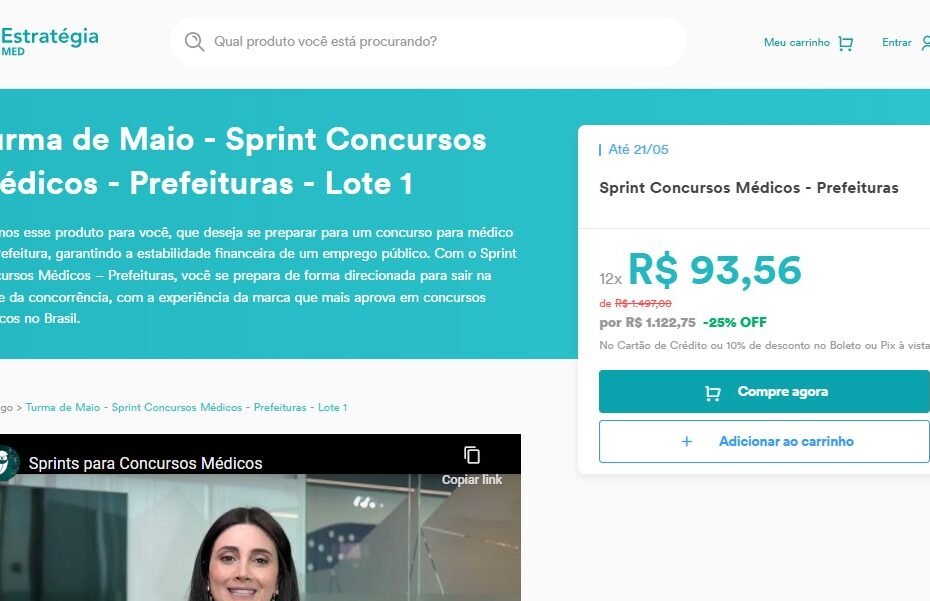Open video title 'Sprints para Concursos Médicos'
930x601 pixels.
pos(145,463)
